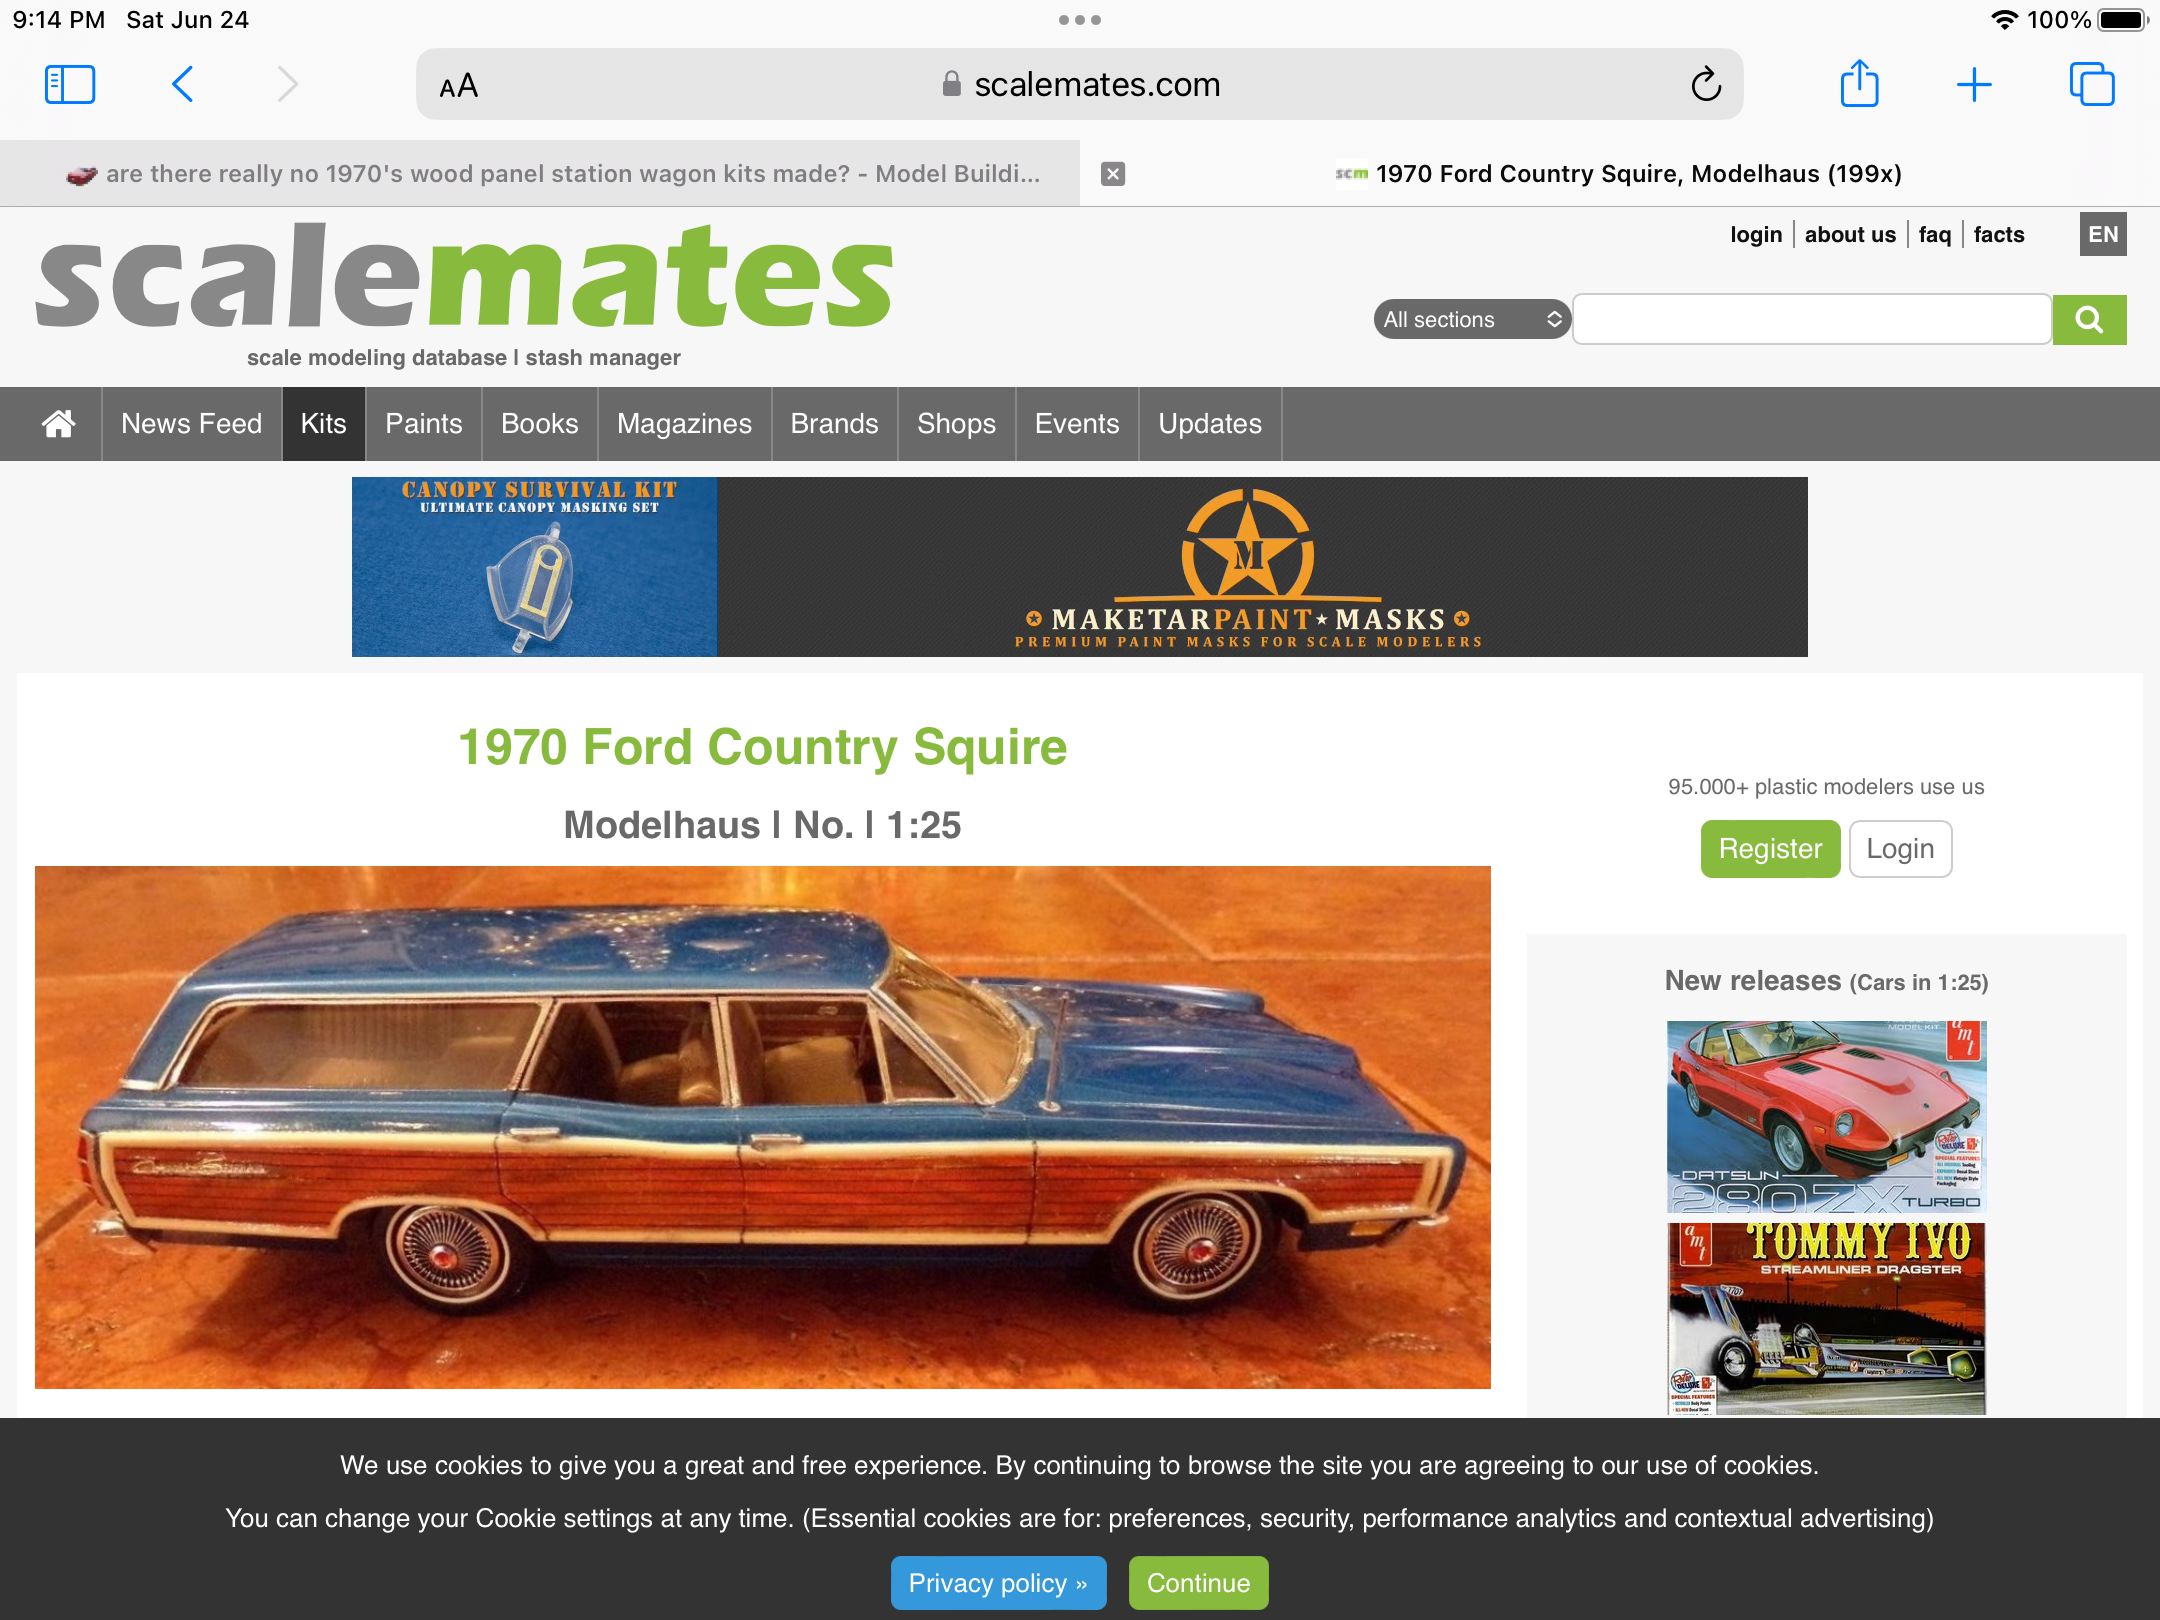Open the AA reader view menu

pos(459,86)
